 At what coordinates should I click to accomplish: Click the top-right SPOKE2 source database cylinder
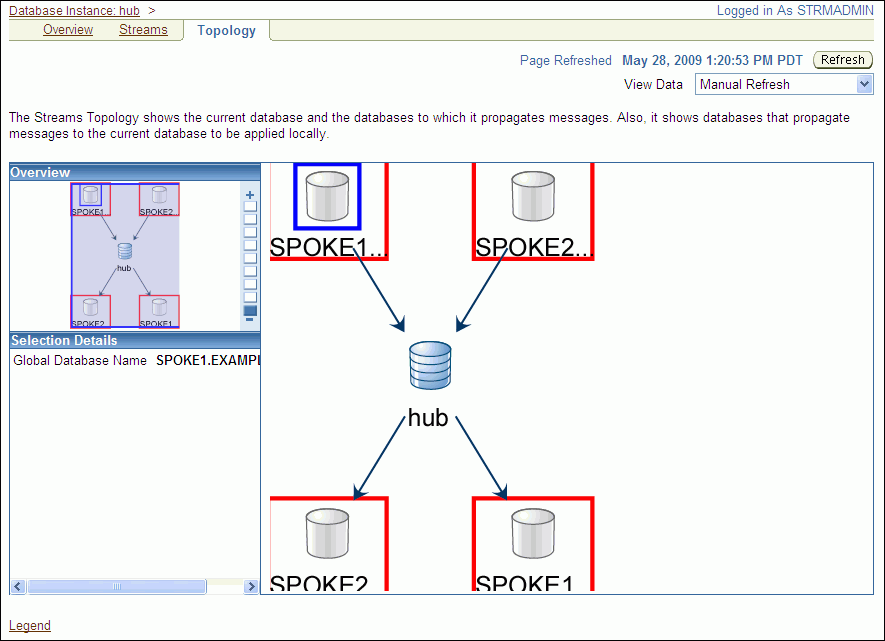(533, 196)
